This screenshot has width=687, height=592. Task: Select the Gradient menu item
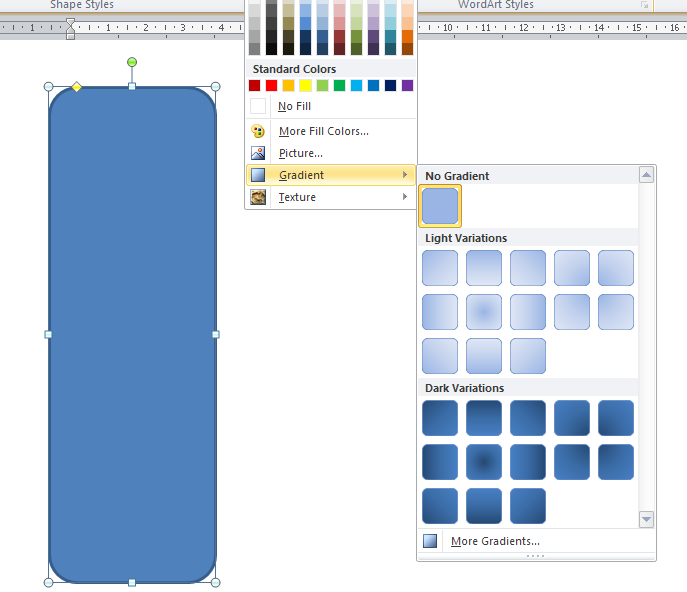tap(301, 175)
